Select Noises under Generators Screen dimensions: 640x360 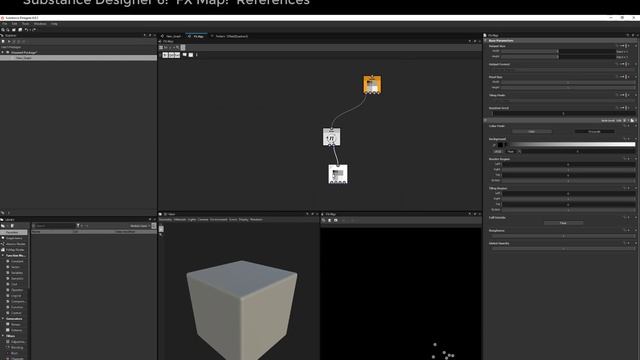click(16, 324)
